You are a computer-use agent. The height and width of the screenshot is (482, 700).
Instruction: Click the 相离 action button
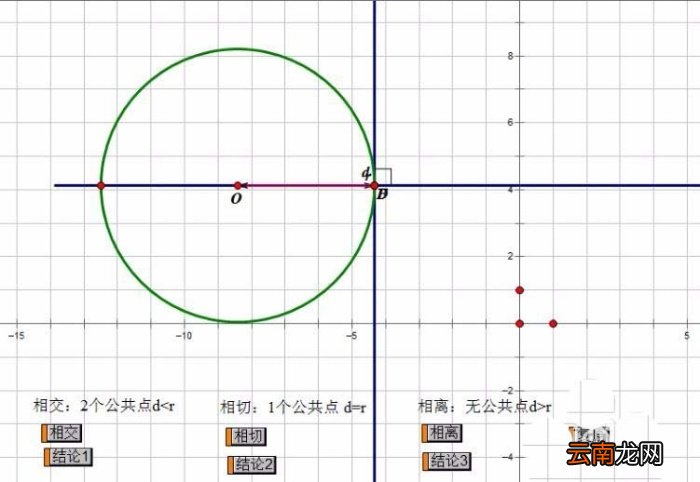point(442,432)
